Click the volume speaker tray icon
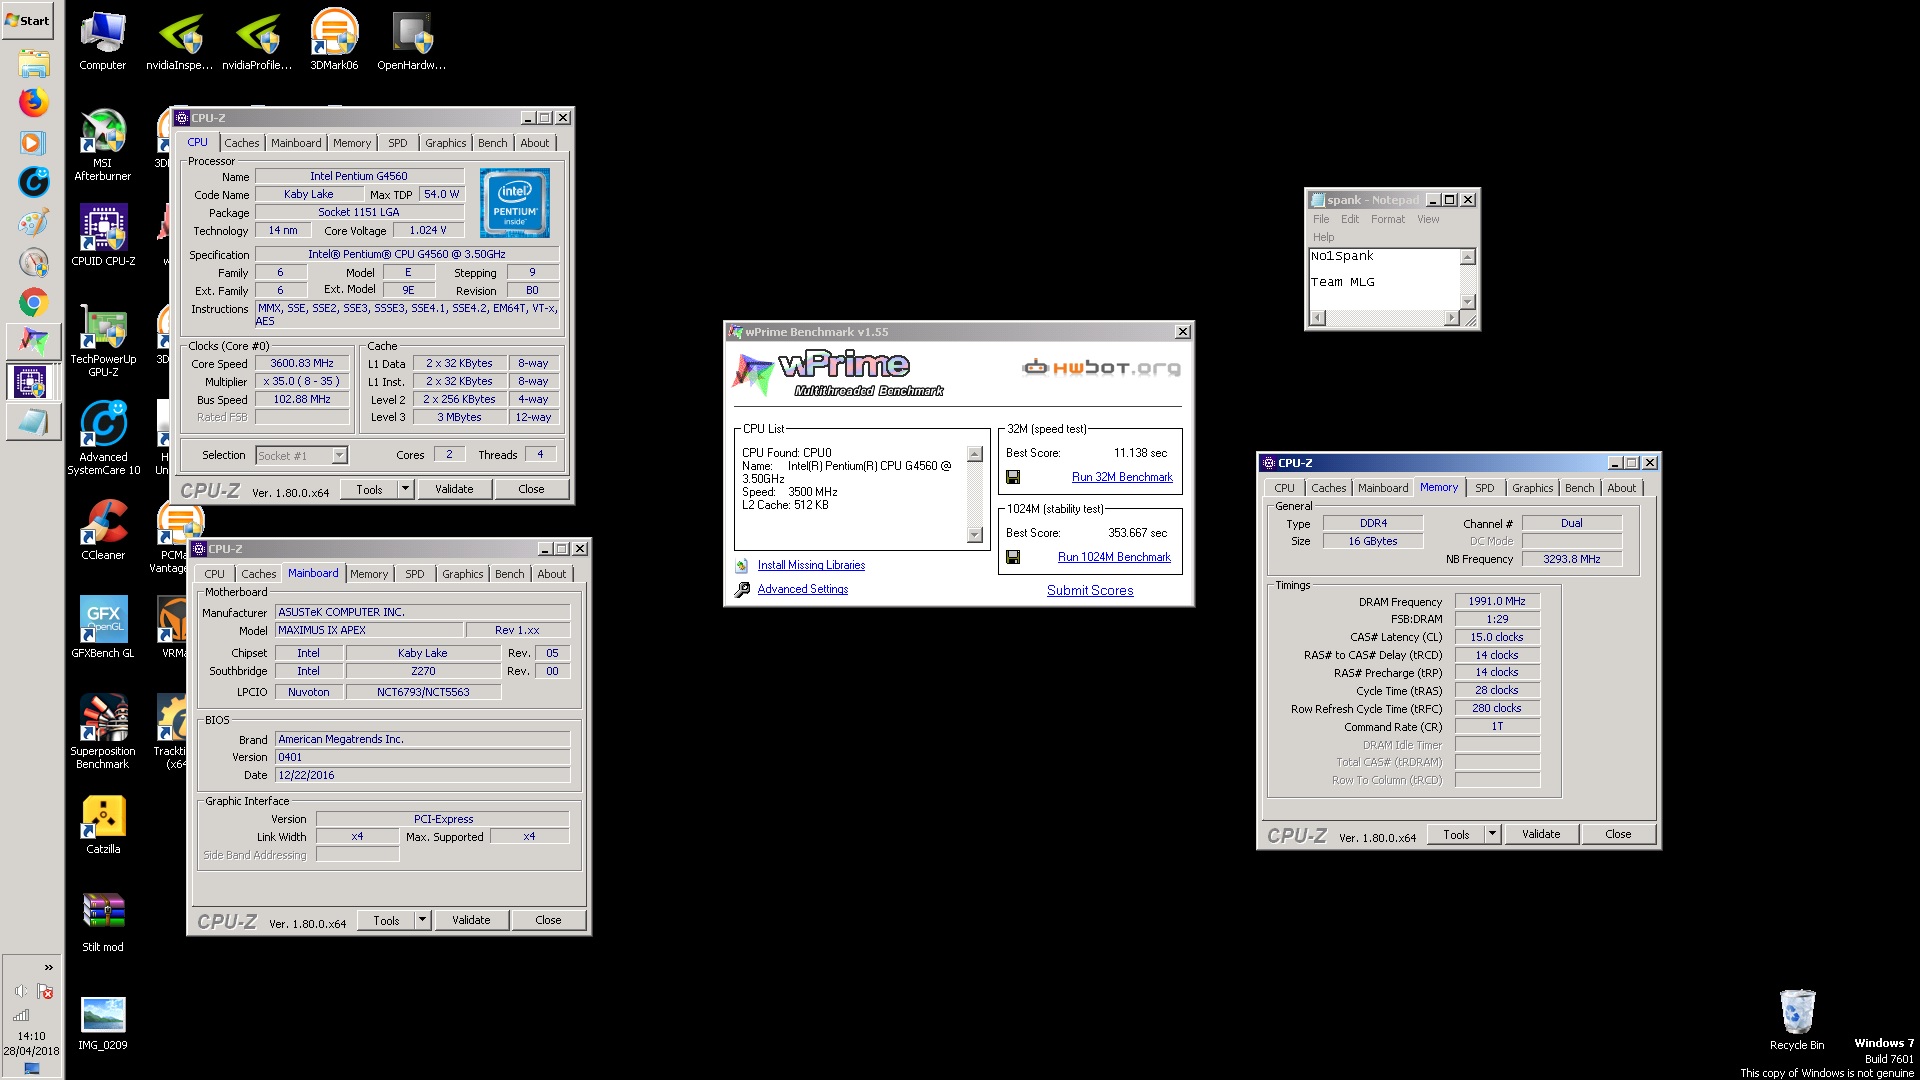Image resolution: width=1920 pixels, height=1080 pixels. point(21,991)
